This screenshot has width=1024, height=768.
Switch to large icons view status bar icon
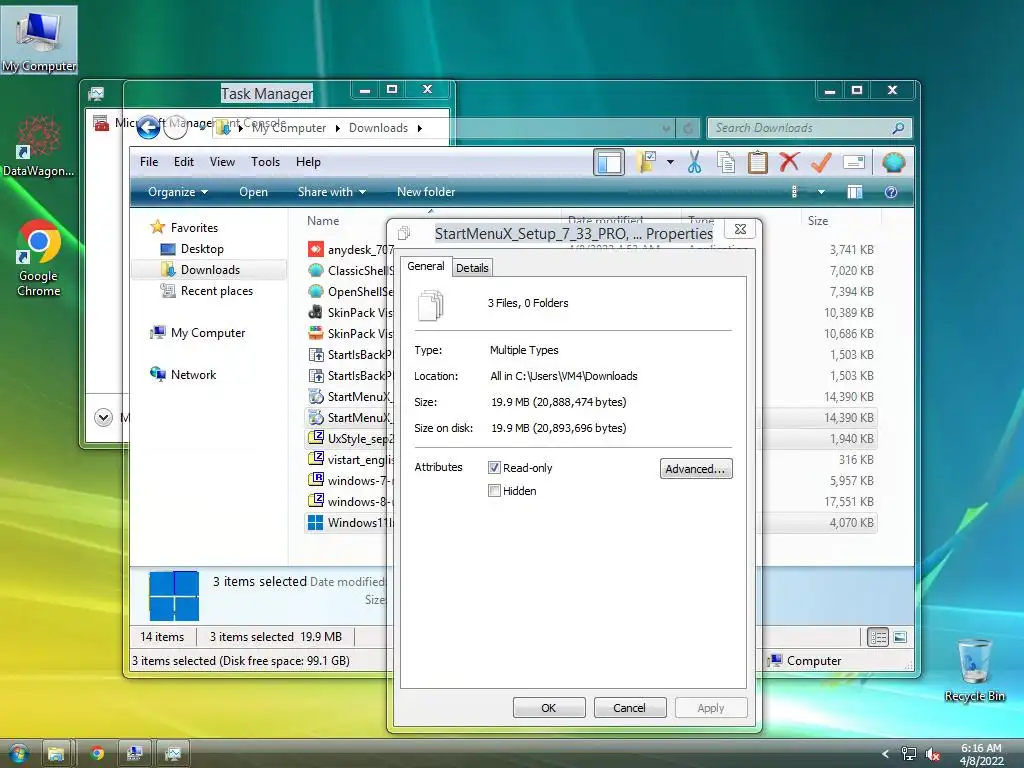coord(900,637)
